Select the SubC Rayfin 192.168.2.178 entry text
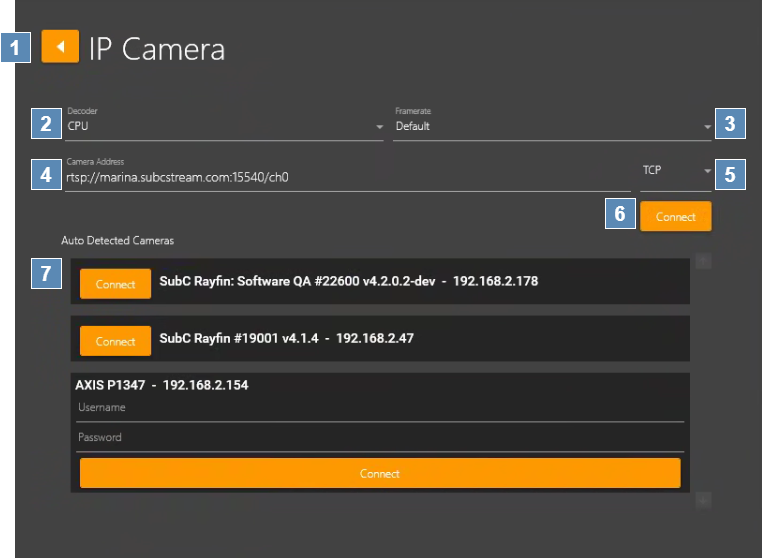The image size is (763, 558). [348, 282]
